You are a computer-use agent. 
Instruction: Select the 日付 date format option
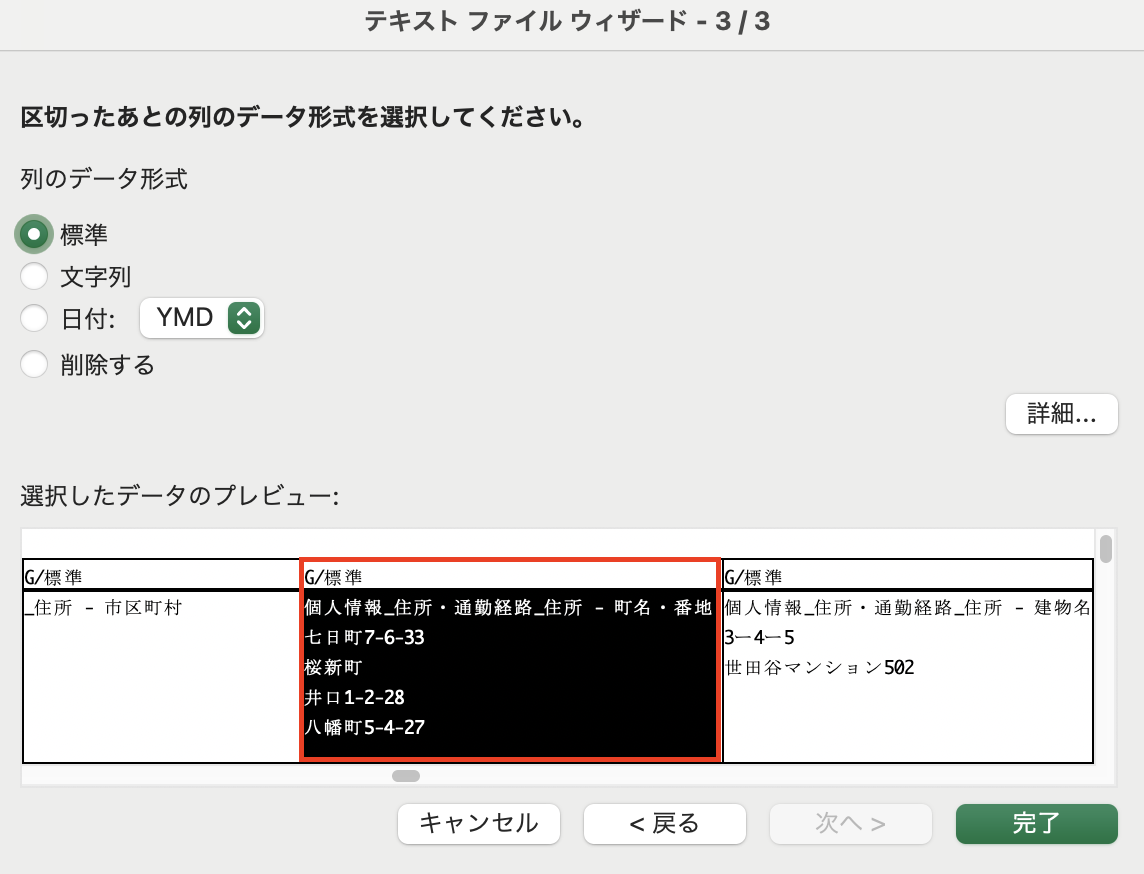tap(33, 318)
